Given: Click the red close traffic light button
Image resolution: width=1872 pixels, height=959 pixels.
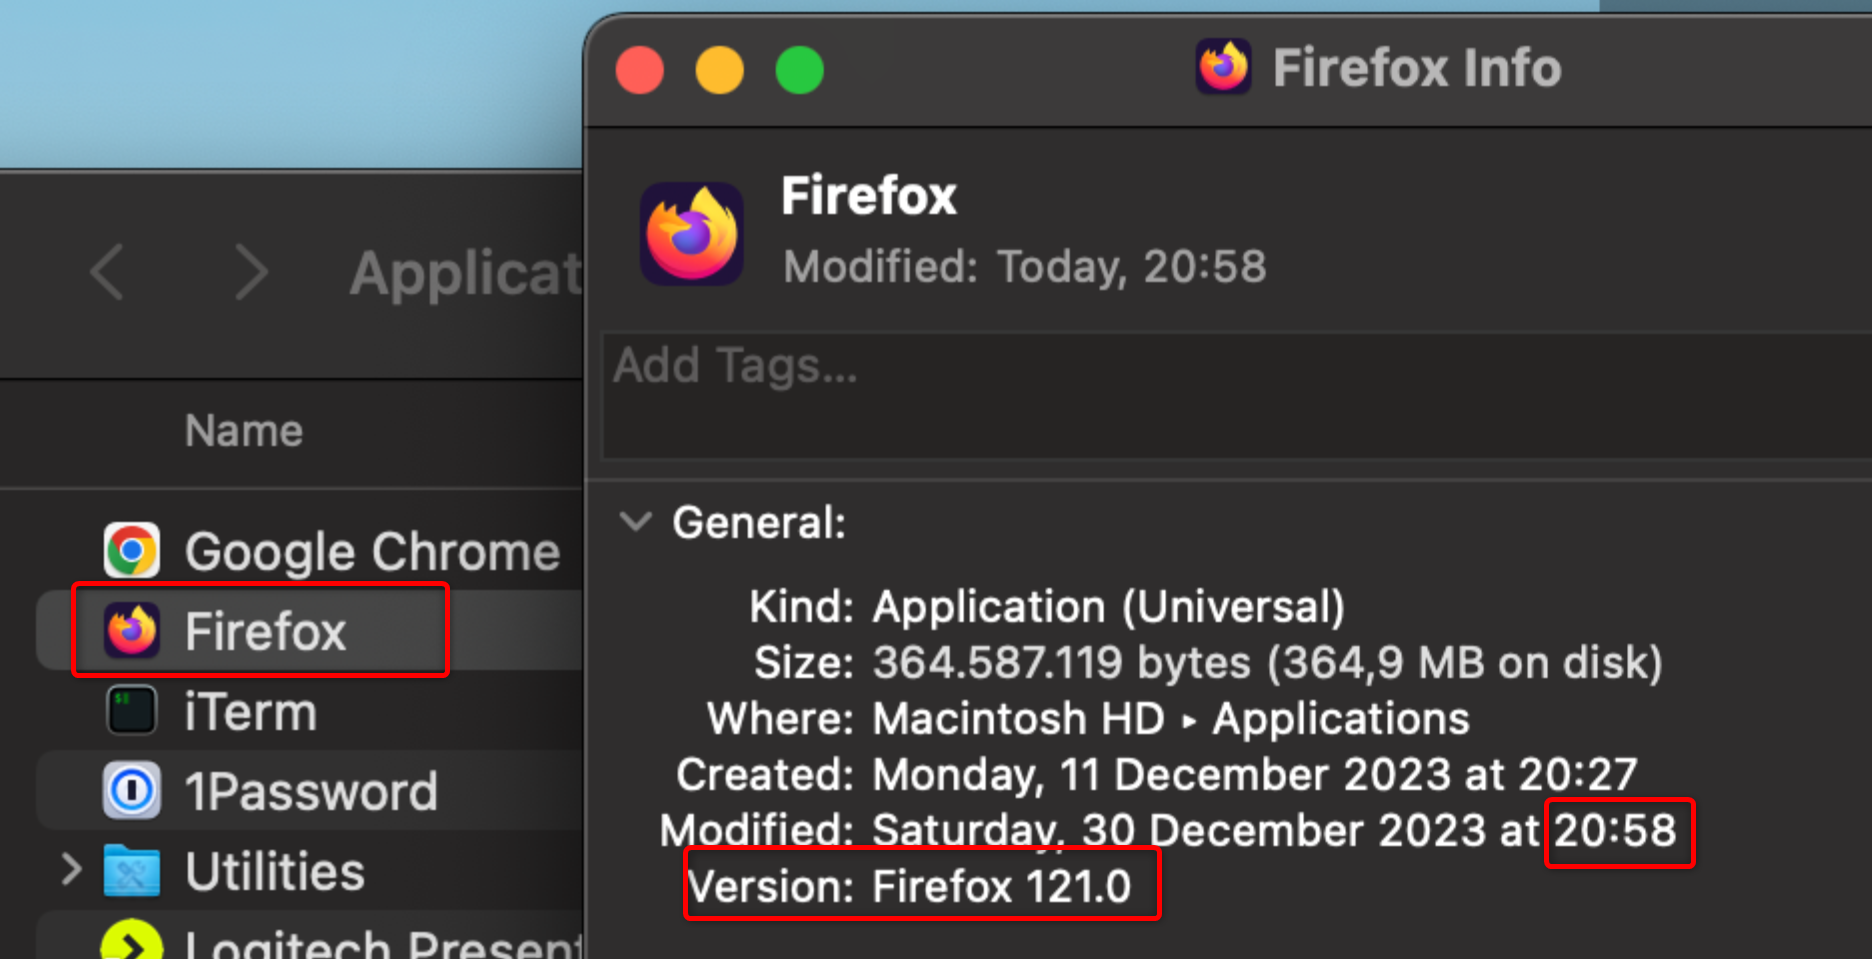Looking at the screenshot, I should (640, 70).
